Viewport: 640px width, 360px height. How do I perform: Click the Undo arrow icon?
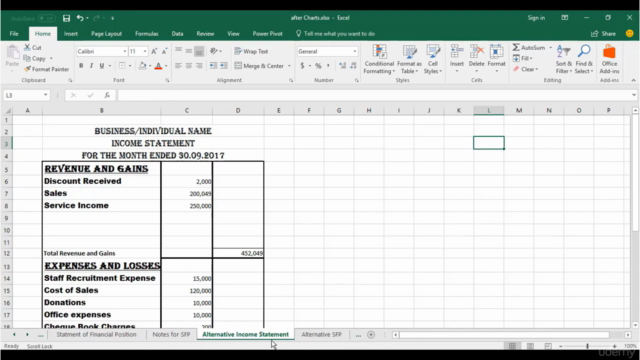click(80, 18)
